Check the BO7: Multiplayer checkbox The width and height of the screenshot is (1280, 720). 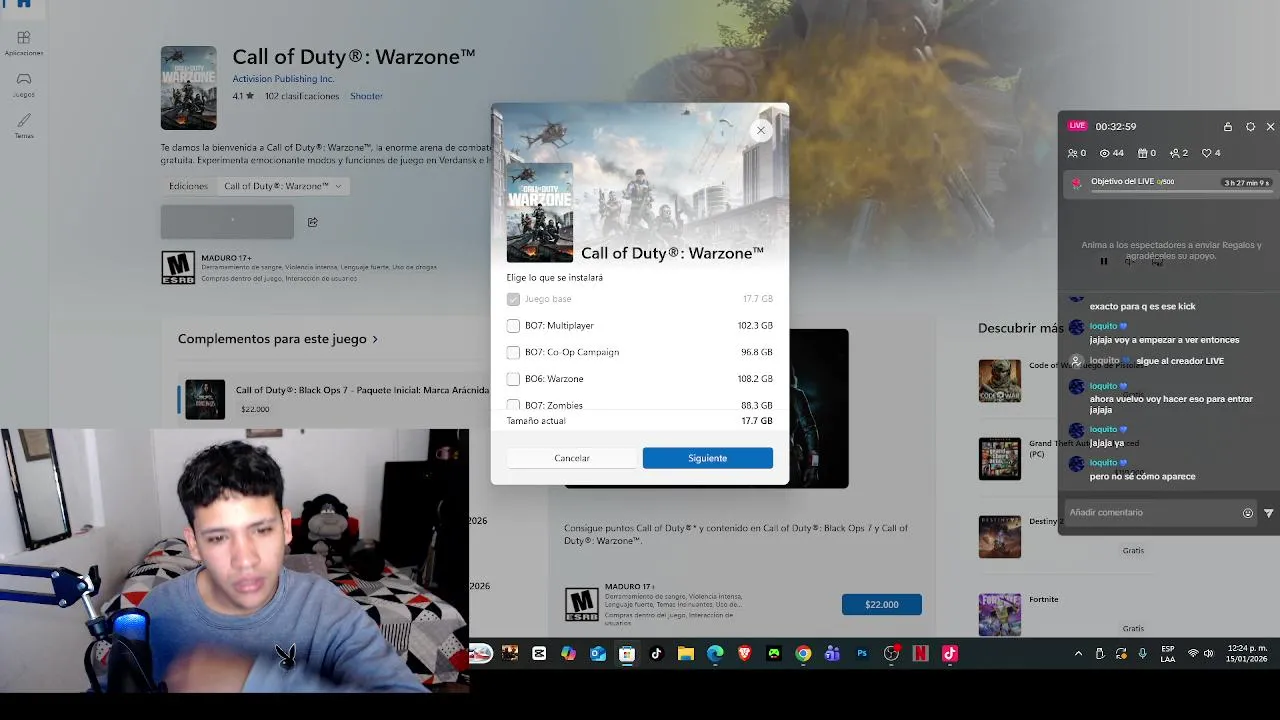point(513,326)
